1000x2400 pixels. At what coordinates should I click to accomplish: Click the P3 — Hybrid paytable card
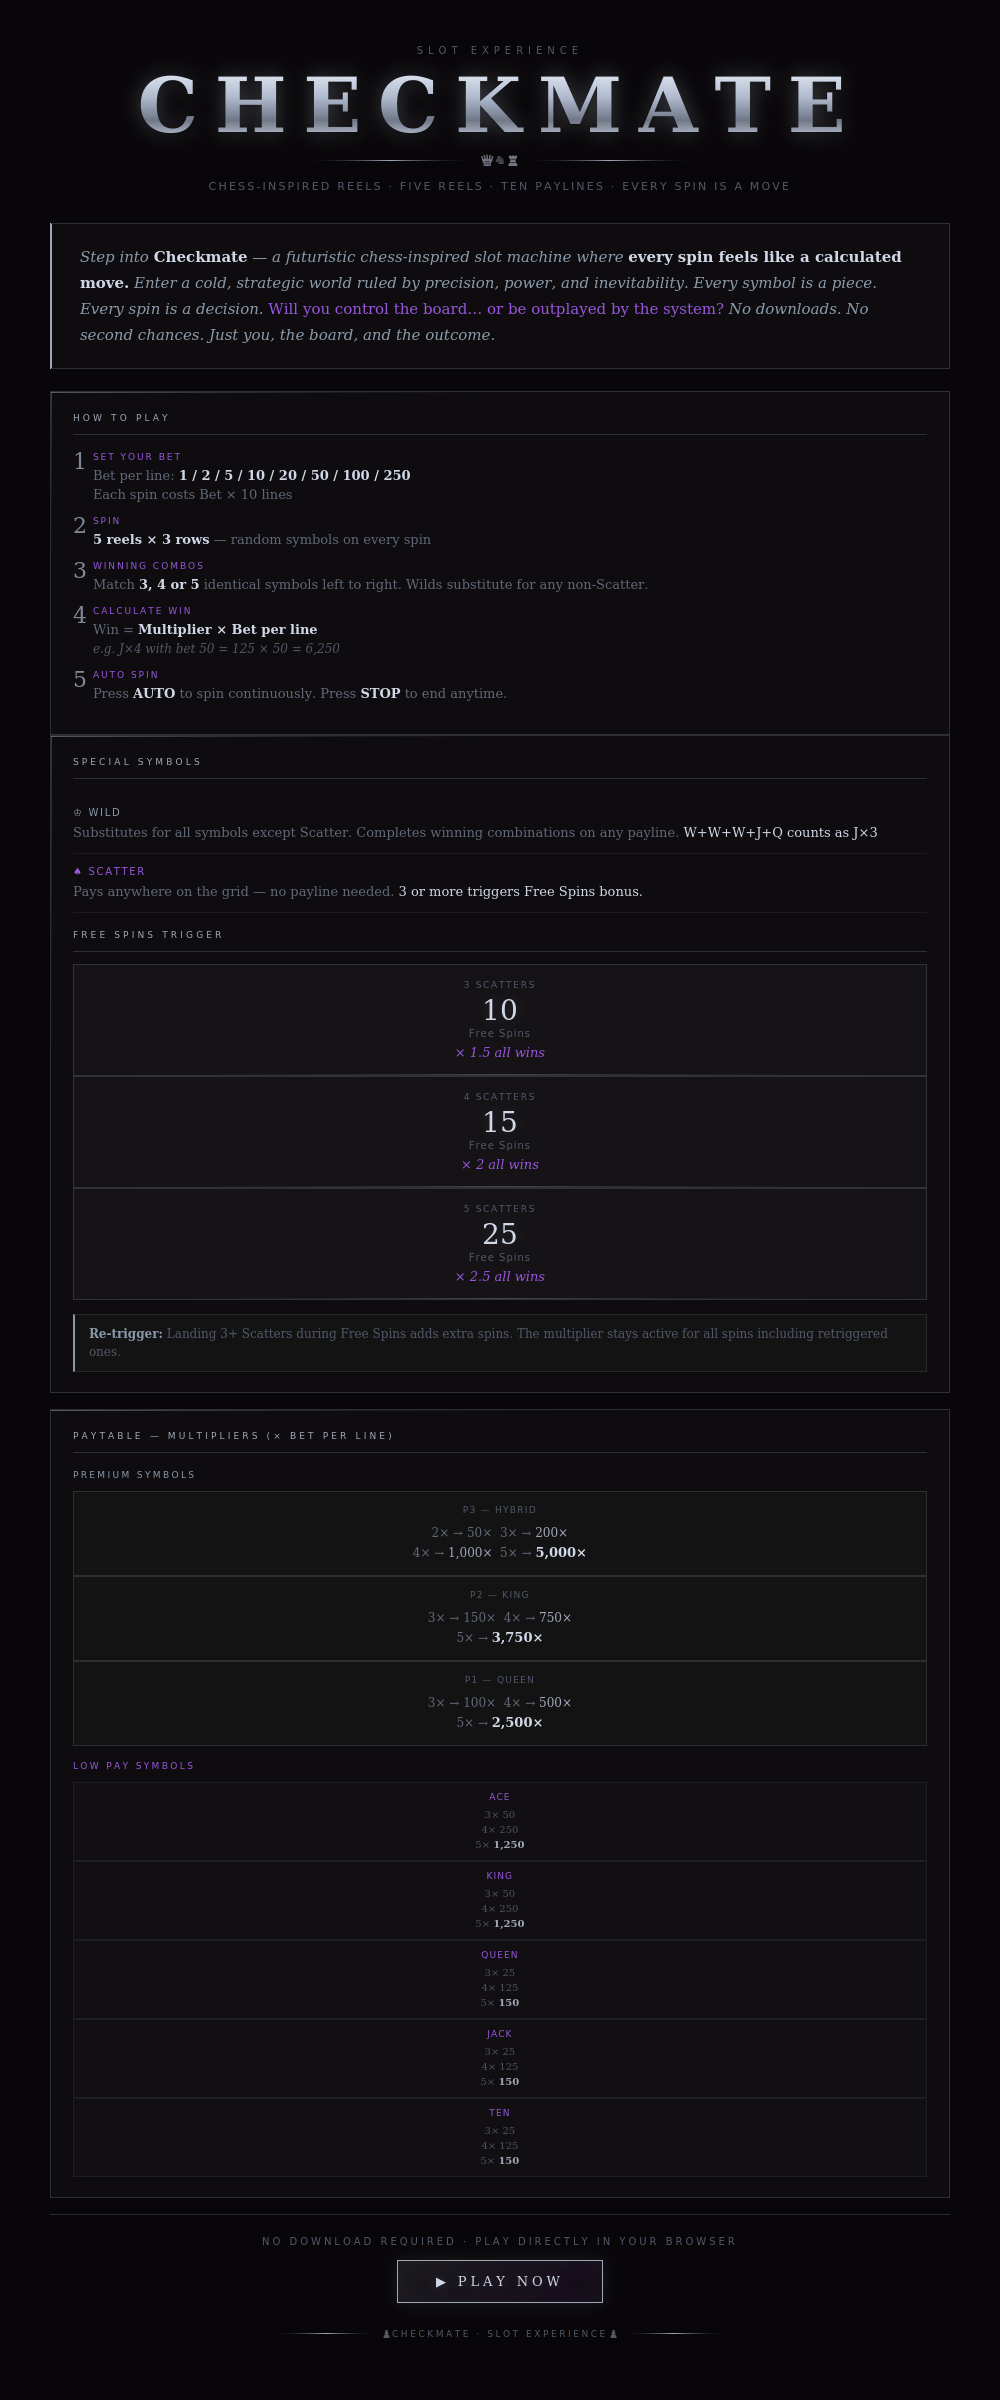pyautogui.click(x=500, y=1533)
